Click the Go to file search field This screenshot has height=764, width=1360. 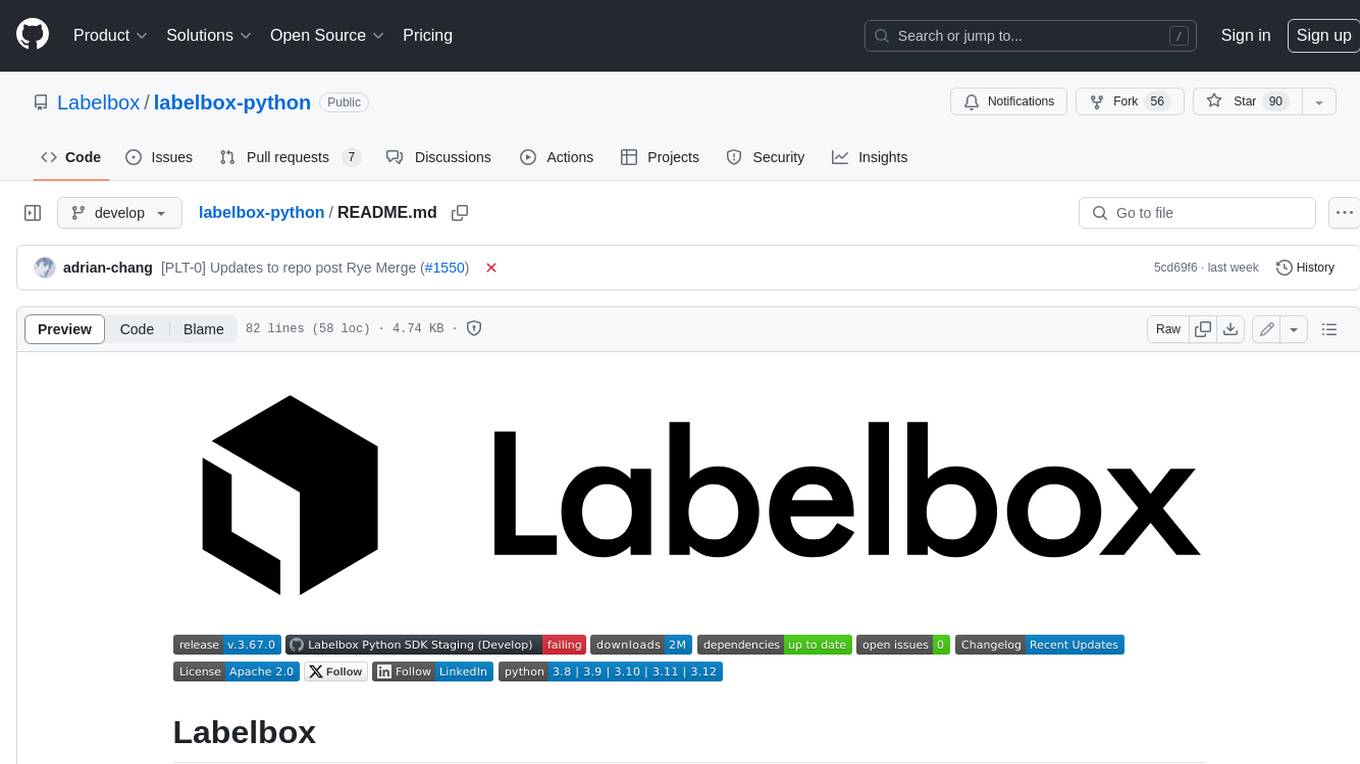(1197, 213)
